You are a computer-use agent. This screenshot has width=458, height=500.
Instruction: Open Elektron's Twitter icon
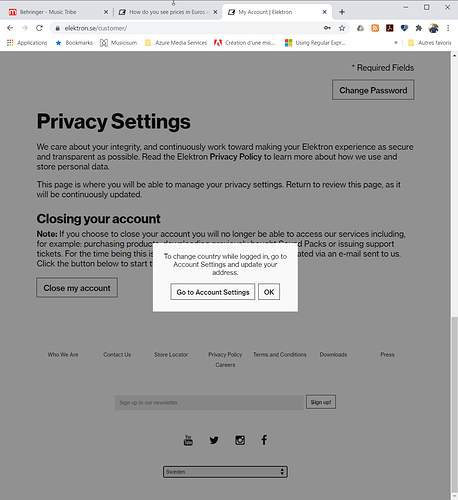tap(214, 440)
